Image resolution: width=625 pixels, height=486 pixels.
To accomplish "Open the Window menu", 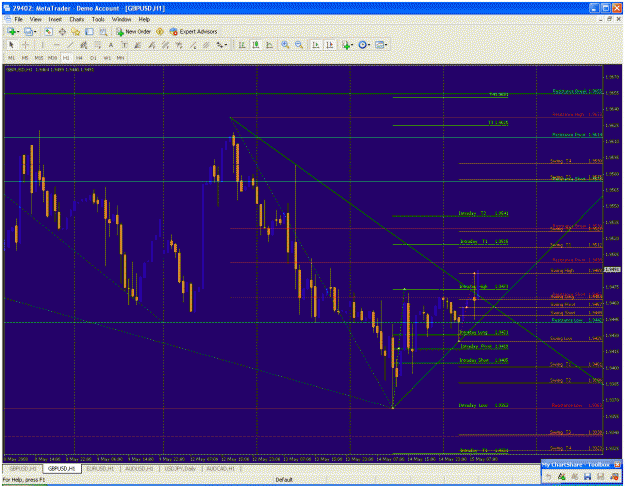I will click(121, 19).
